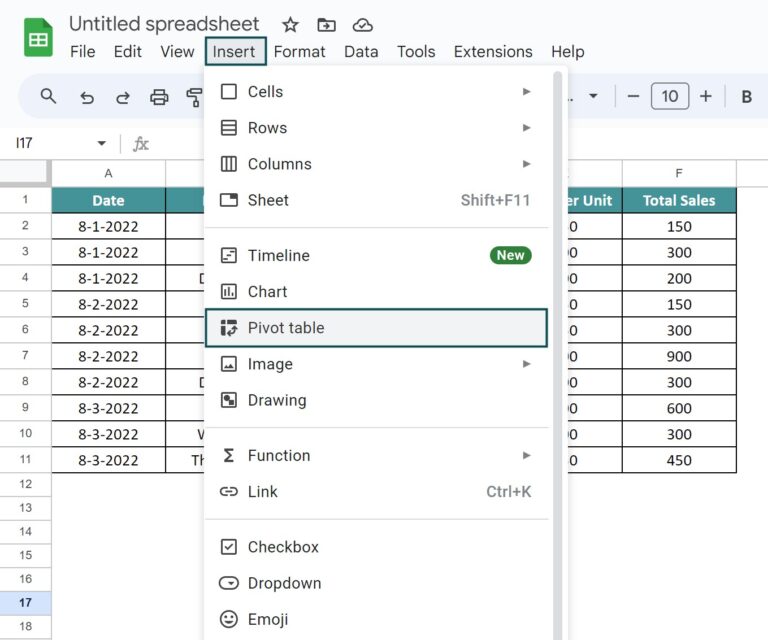Expand the Function submenu
Image resolution: width=768 pixels, height=640 pixels.
(x=376, y=456)
